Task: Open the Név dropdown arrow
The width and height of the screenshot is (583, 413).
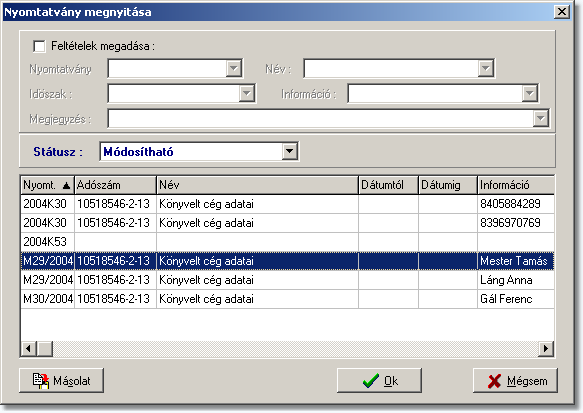Action: pyautogui.click(x=485, y=68)
